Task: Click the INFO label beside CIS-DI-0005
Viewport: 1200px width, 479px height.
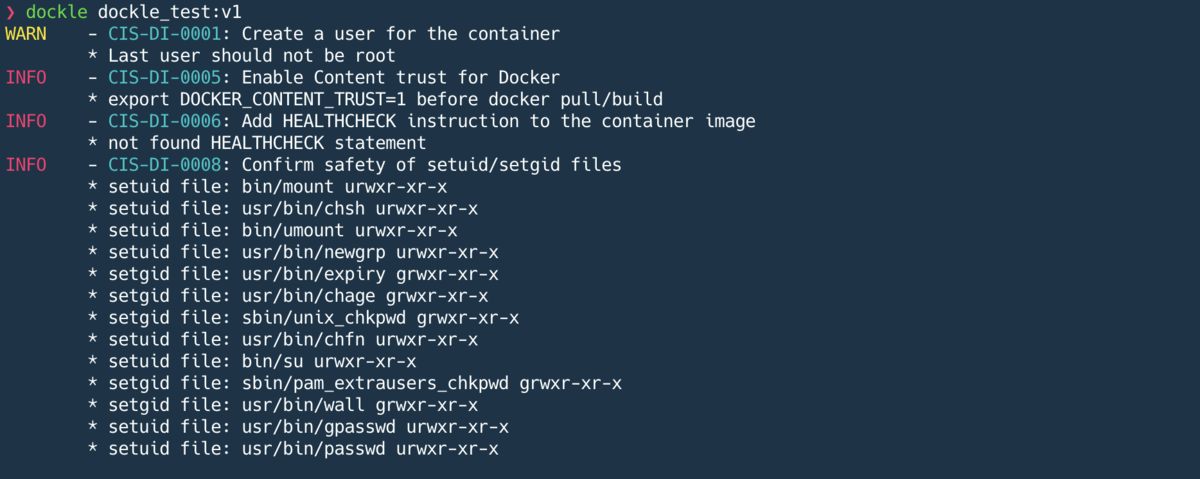Action: coord(26,77)
